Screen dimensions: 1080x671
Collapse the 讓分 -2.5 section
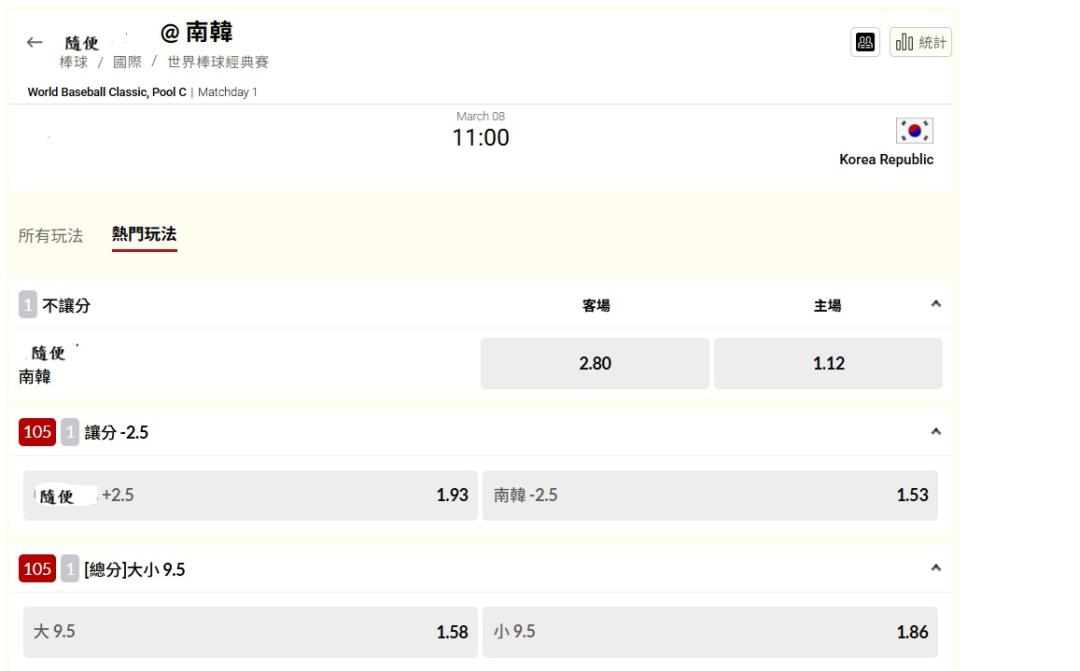tap(935, 432)
